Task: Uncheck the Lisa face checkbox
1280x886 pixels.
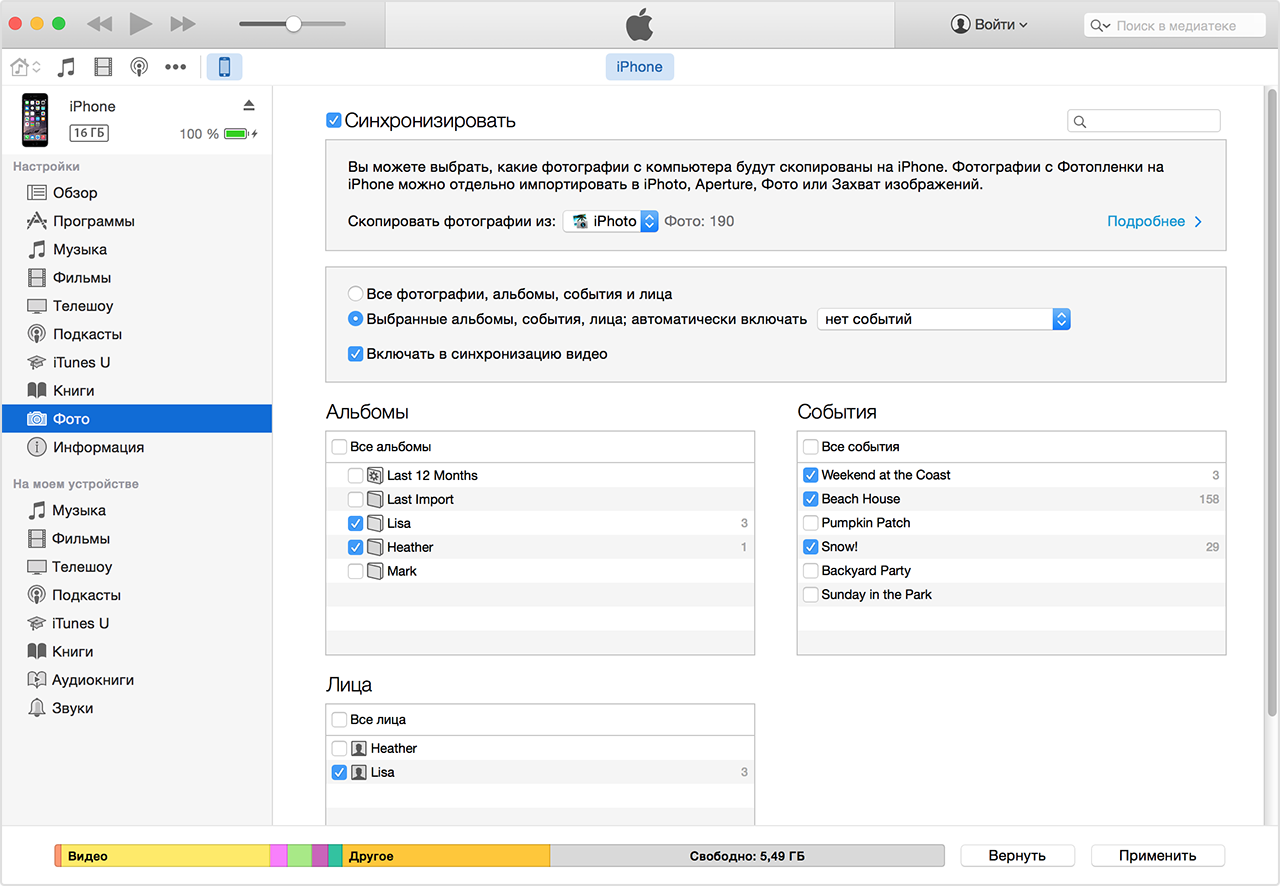Action: click(340, 772)
